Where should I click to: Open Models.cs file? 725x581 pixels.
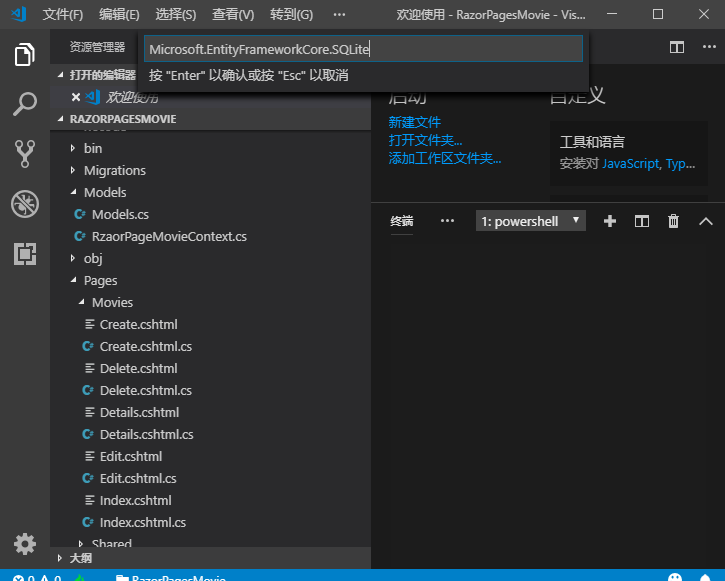[x=120, y=214]
